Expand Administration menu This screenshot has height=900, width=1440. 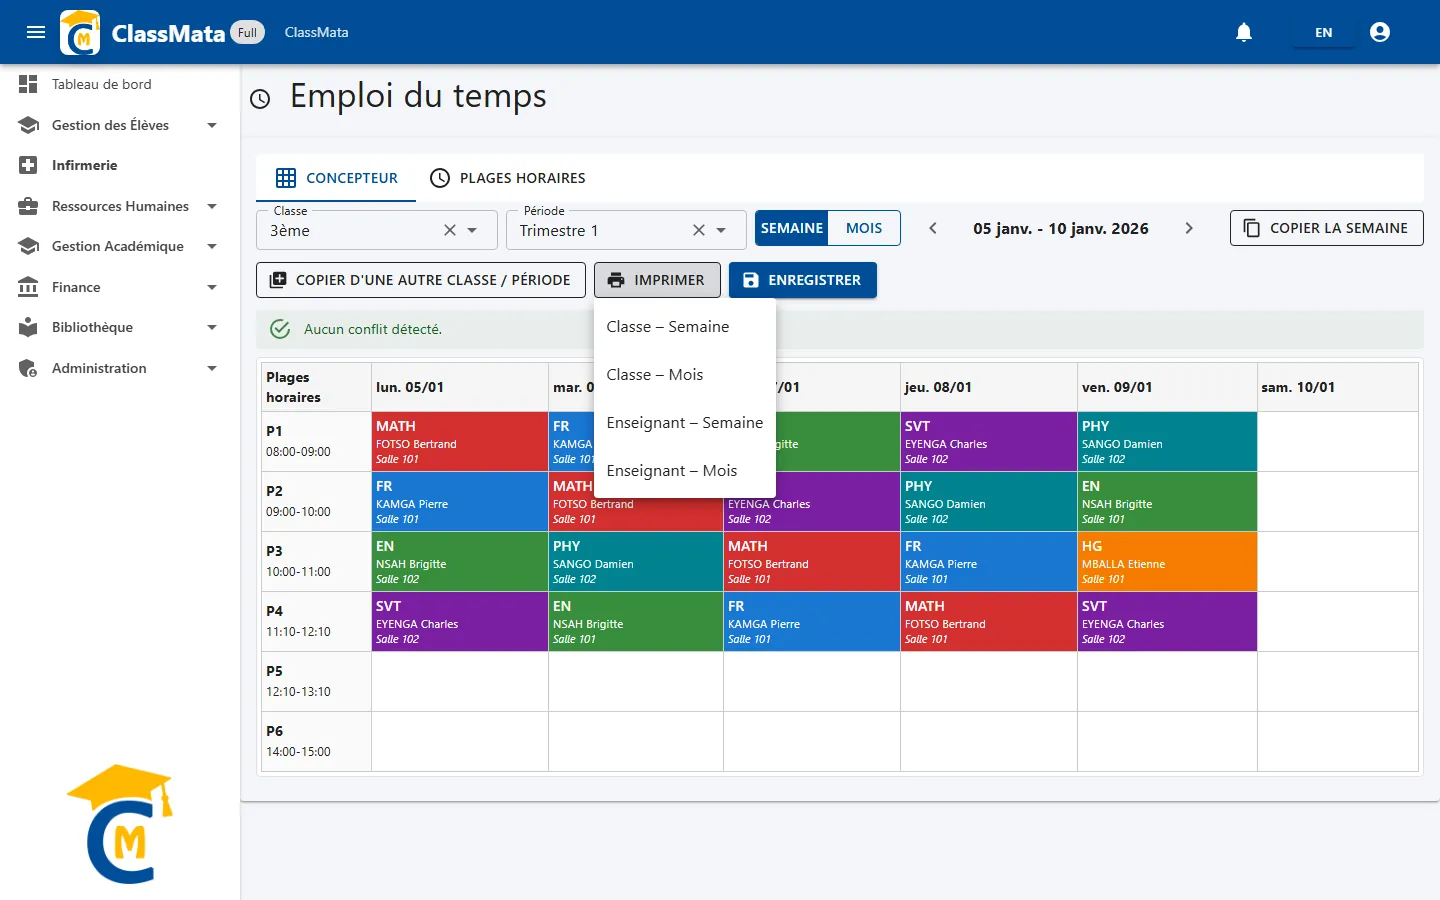120,368
